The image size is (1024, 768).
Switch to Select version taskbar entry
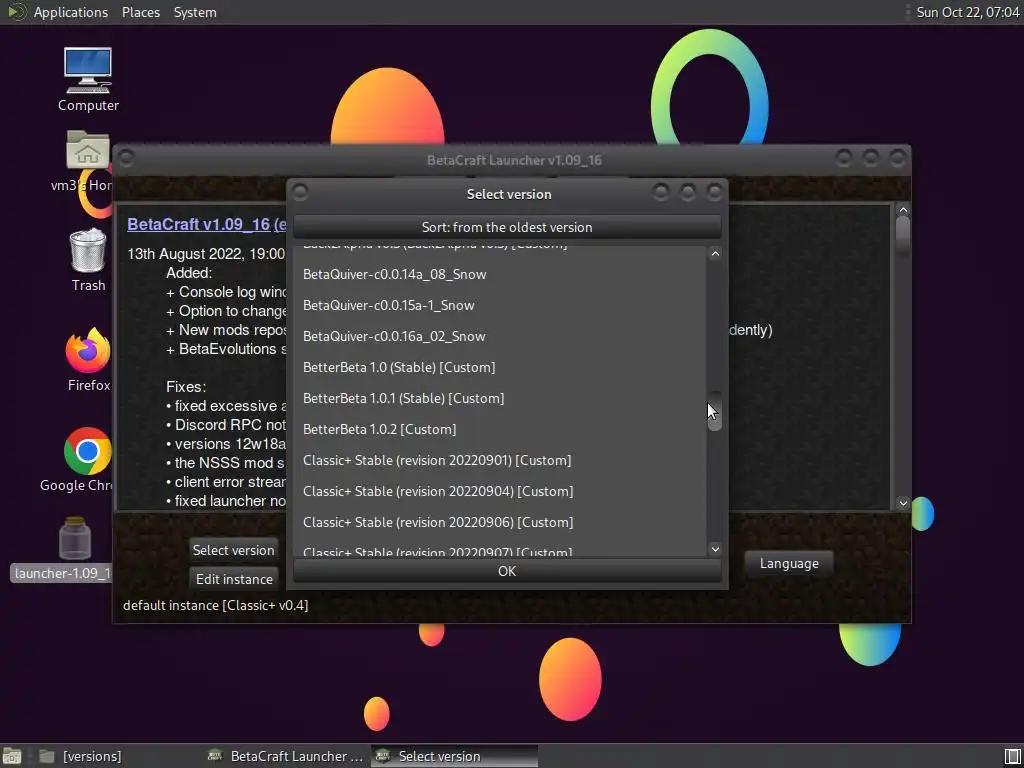[x=455, y=756]
